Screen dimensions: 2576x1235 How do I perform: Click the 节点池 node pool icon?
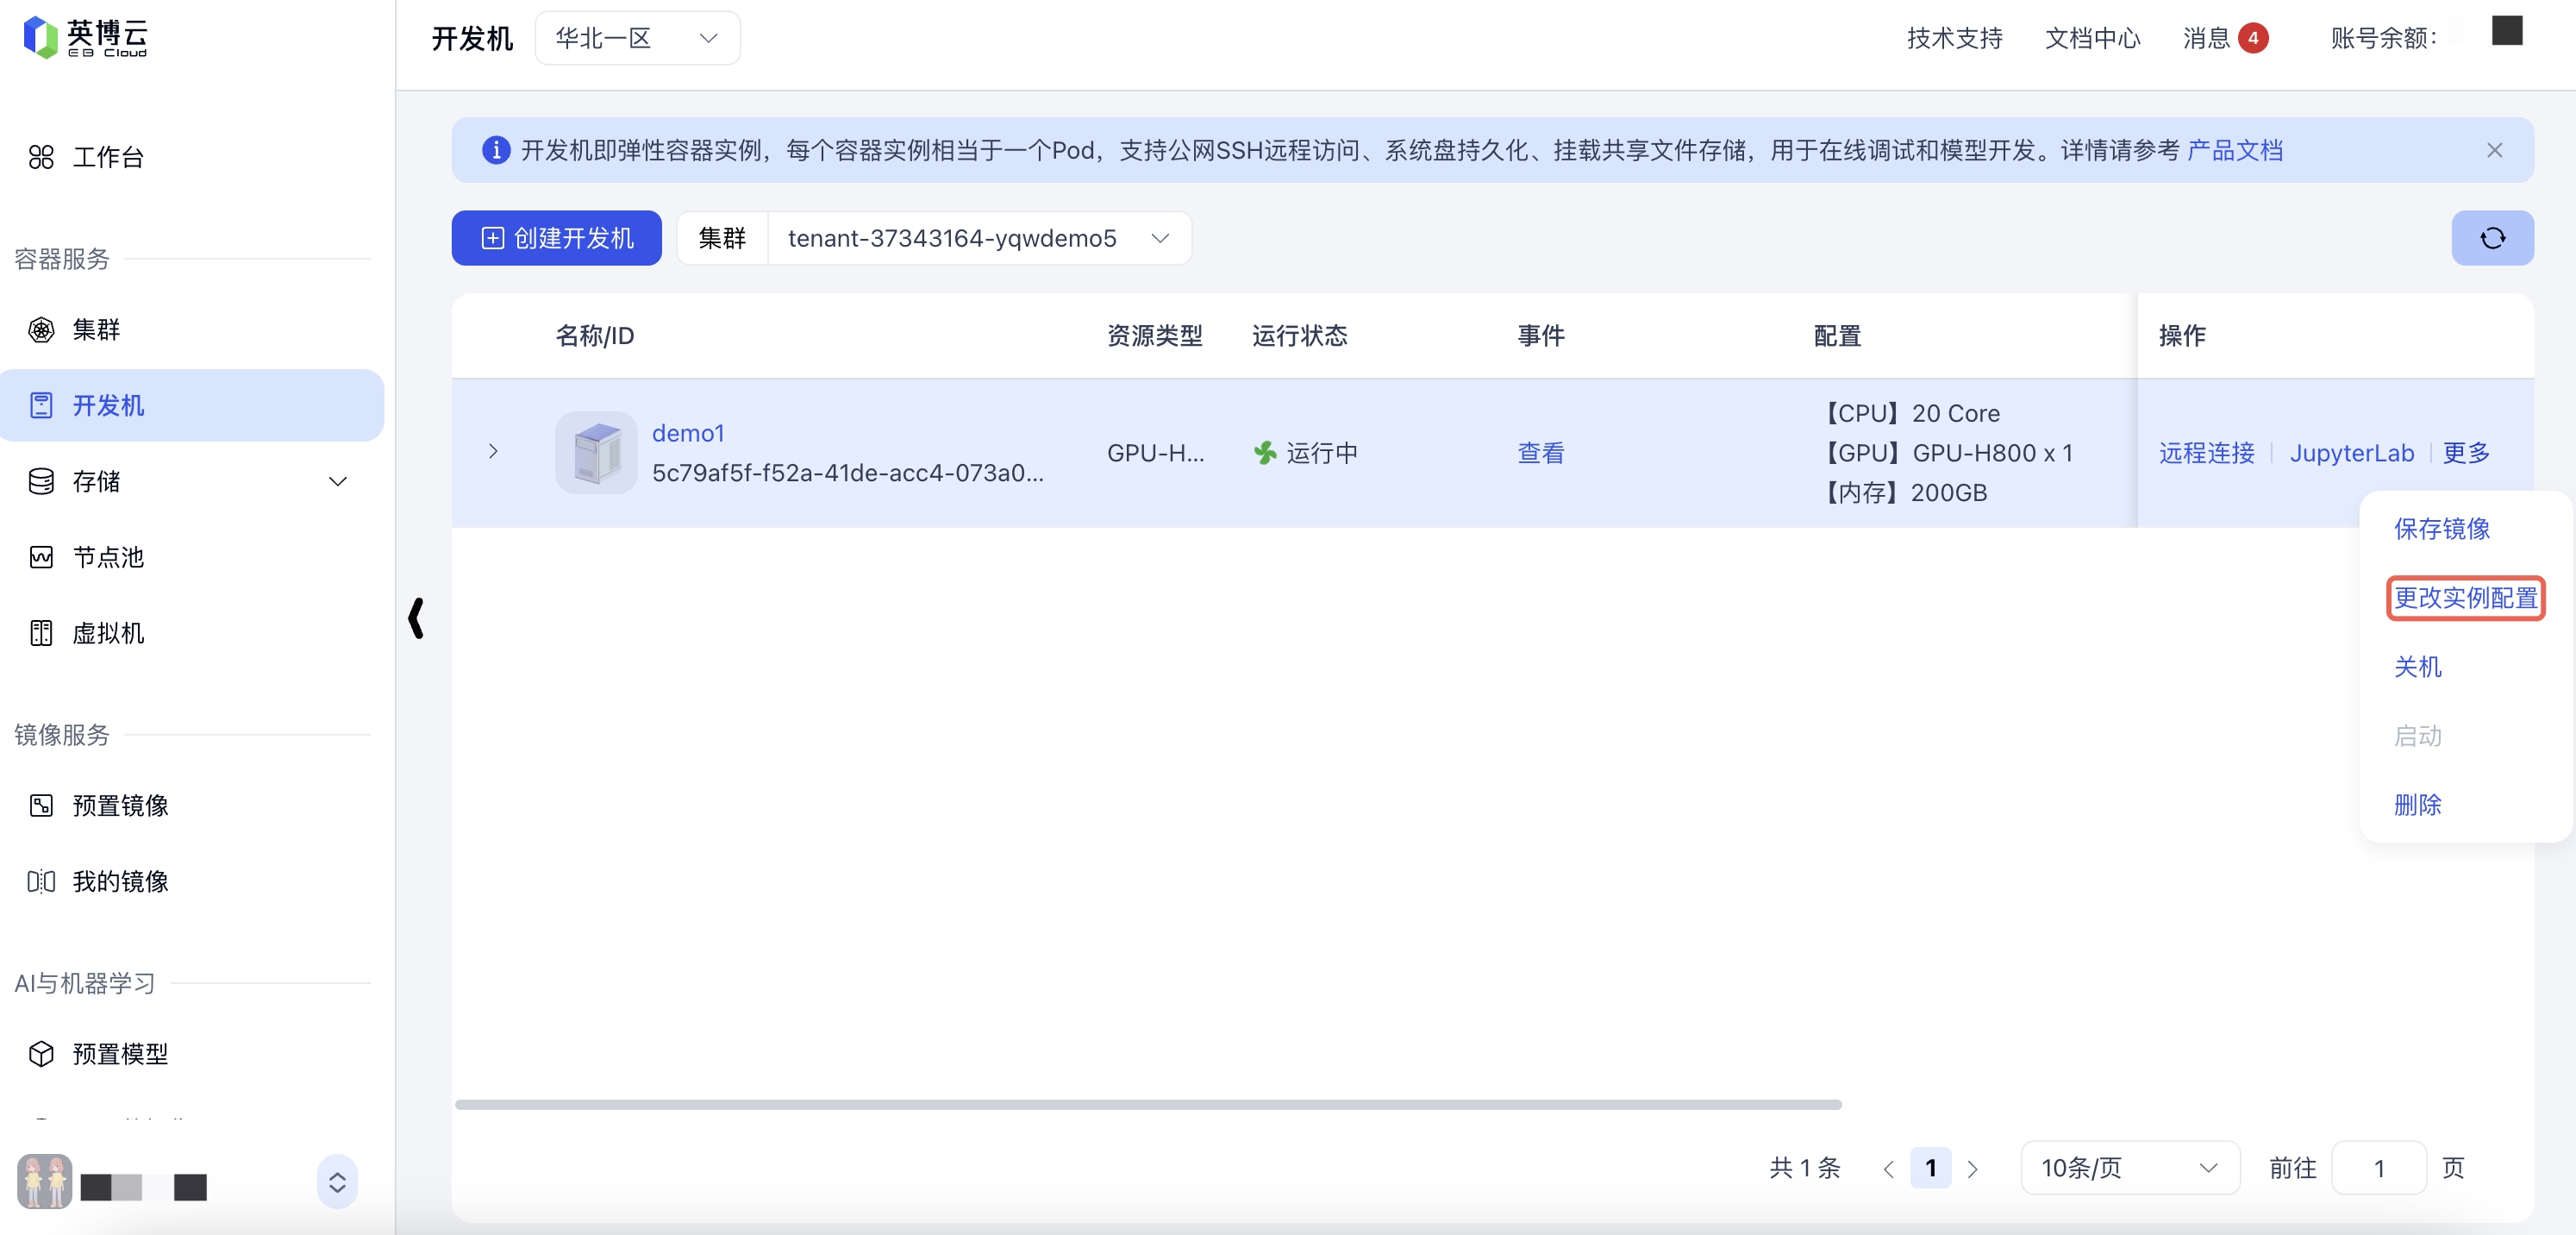pos(41,557)
